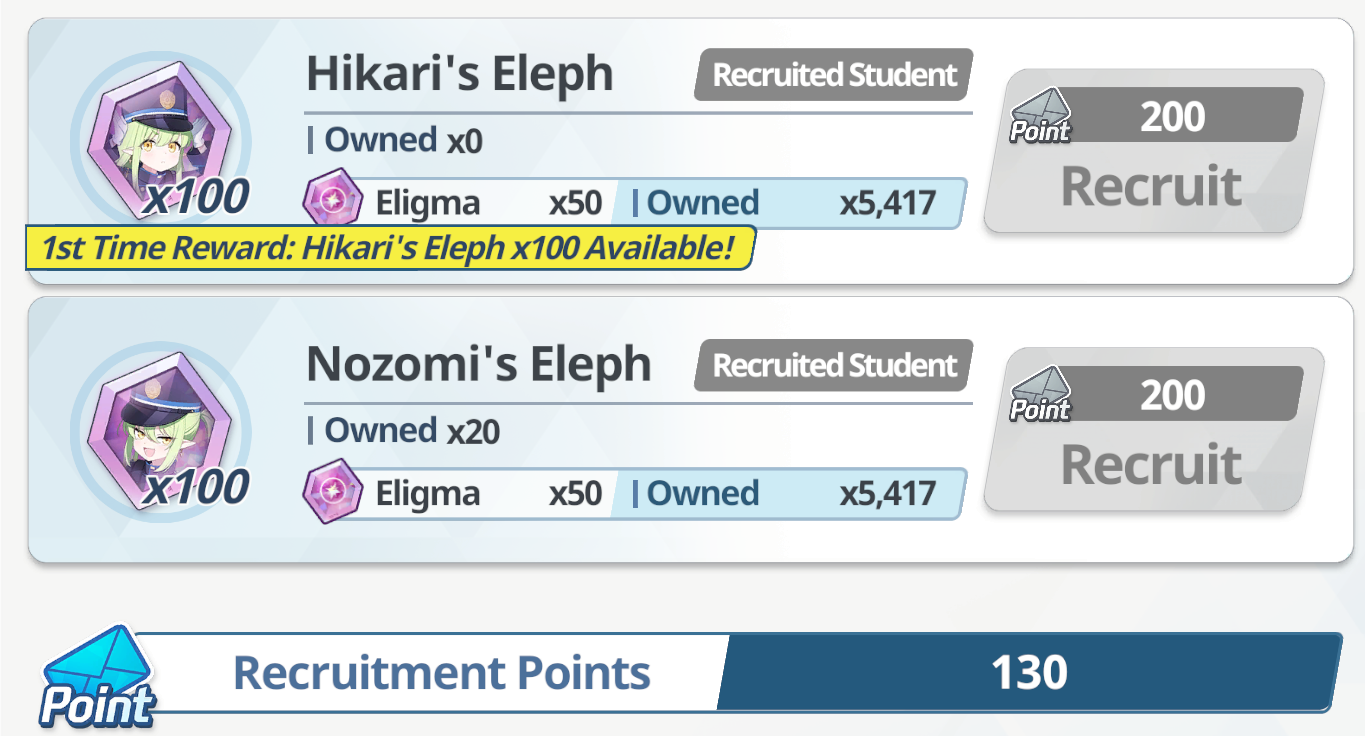This screenshot has height=736, width=1365.
Task: Tap Recruited Student tag on Nozomi's Eleph
Action: point(834,365)
